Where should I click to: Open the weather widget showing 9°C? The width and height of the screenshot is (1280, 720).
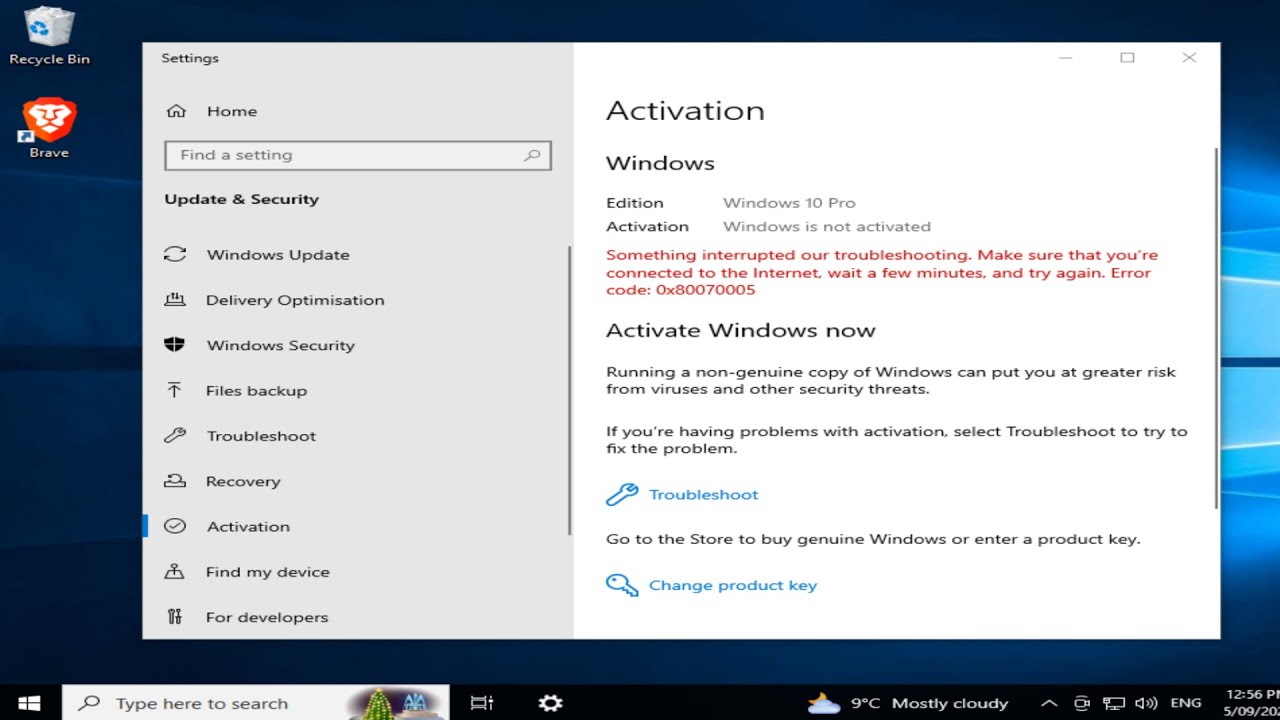tap(908, 703)
